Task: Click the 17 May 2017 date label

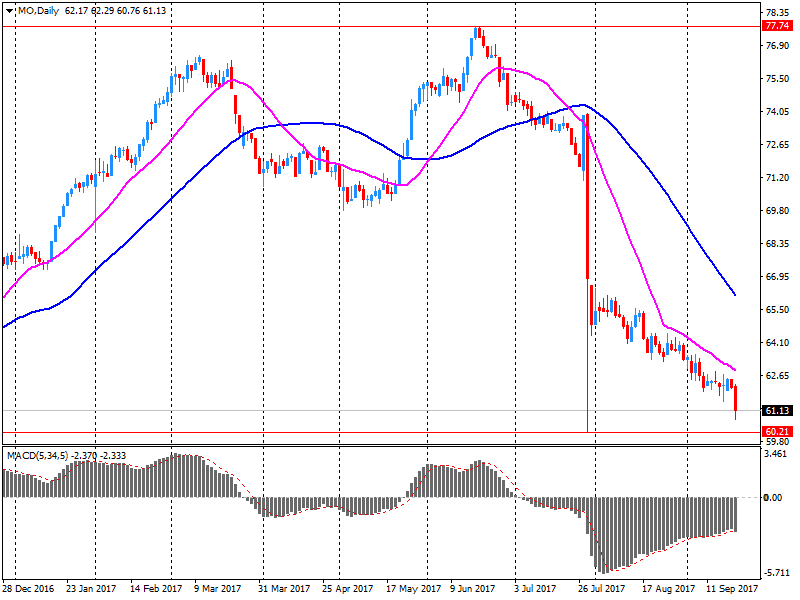Action: [413, 589]
